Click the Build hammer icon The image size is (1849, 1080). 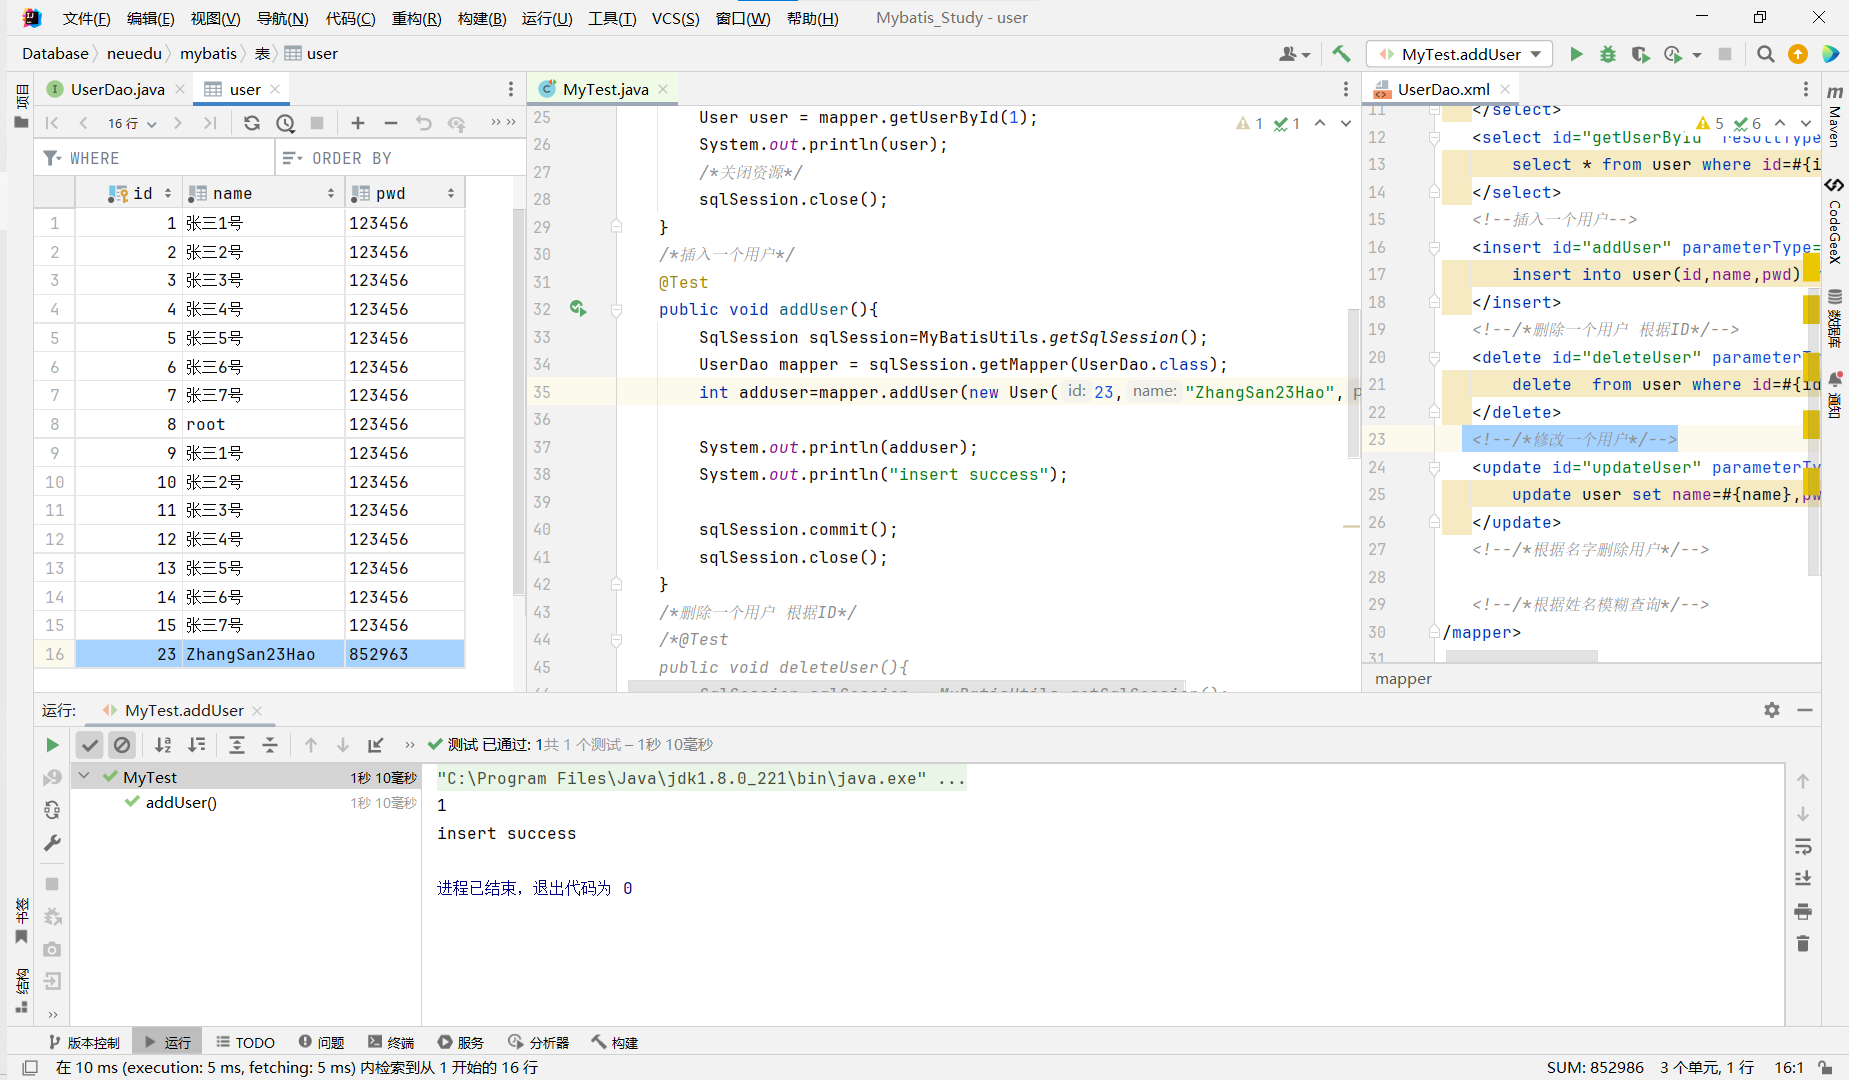click(x=1341, y=54)
